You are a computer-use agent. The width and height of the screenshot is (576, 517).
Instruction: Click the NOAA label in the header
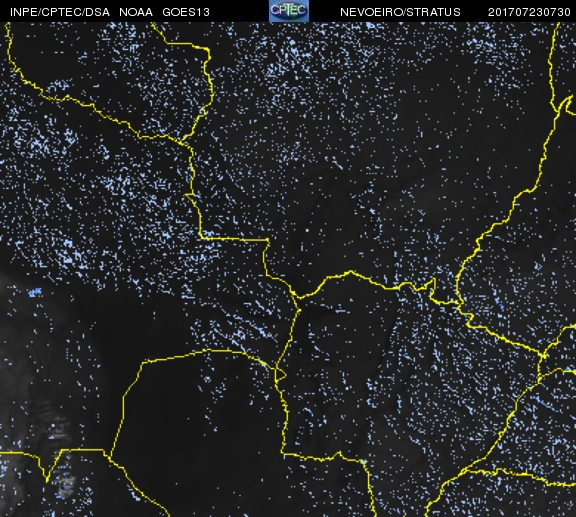(136, 12)
